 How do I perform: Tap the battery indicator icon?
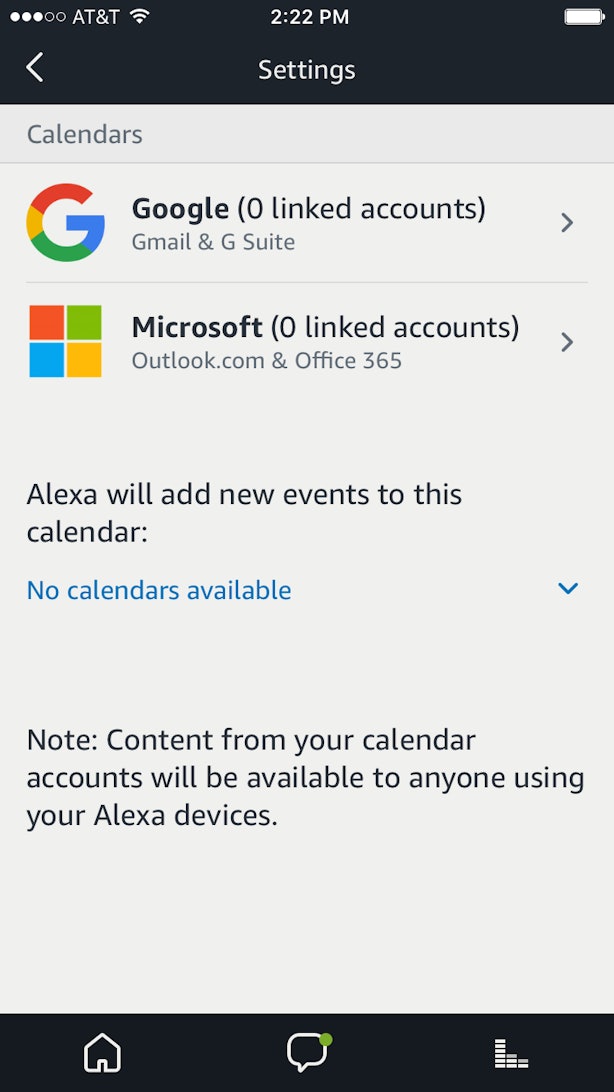point(582,16)
